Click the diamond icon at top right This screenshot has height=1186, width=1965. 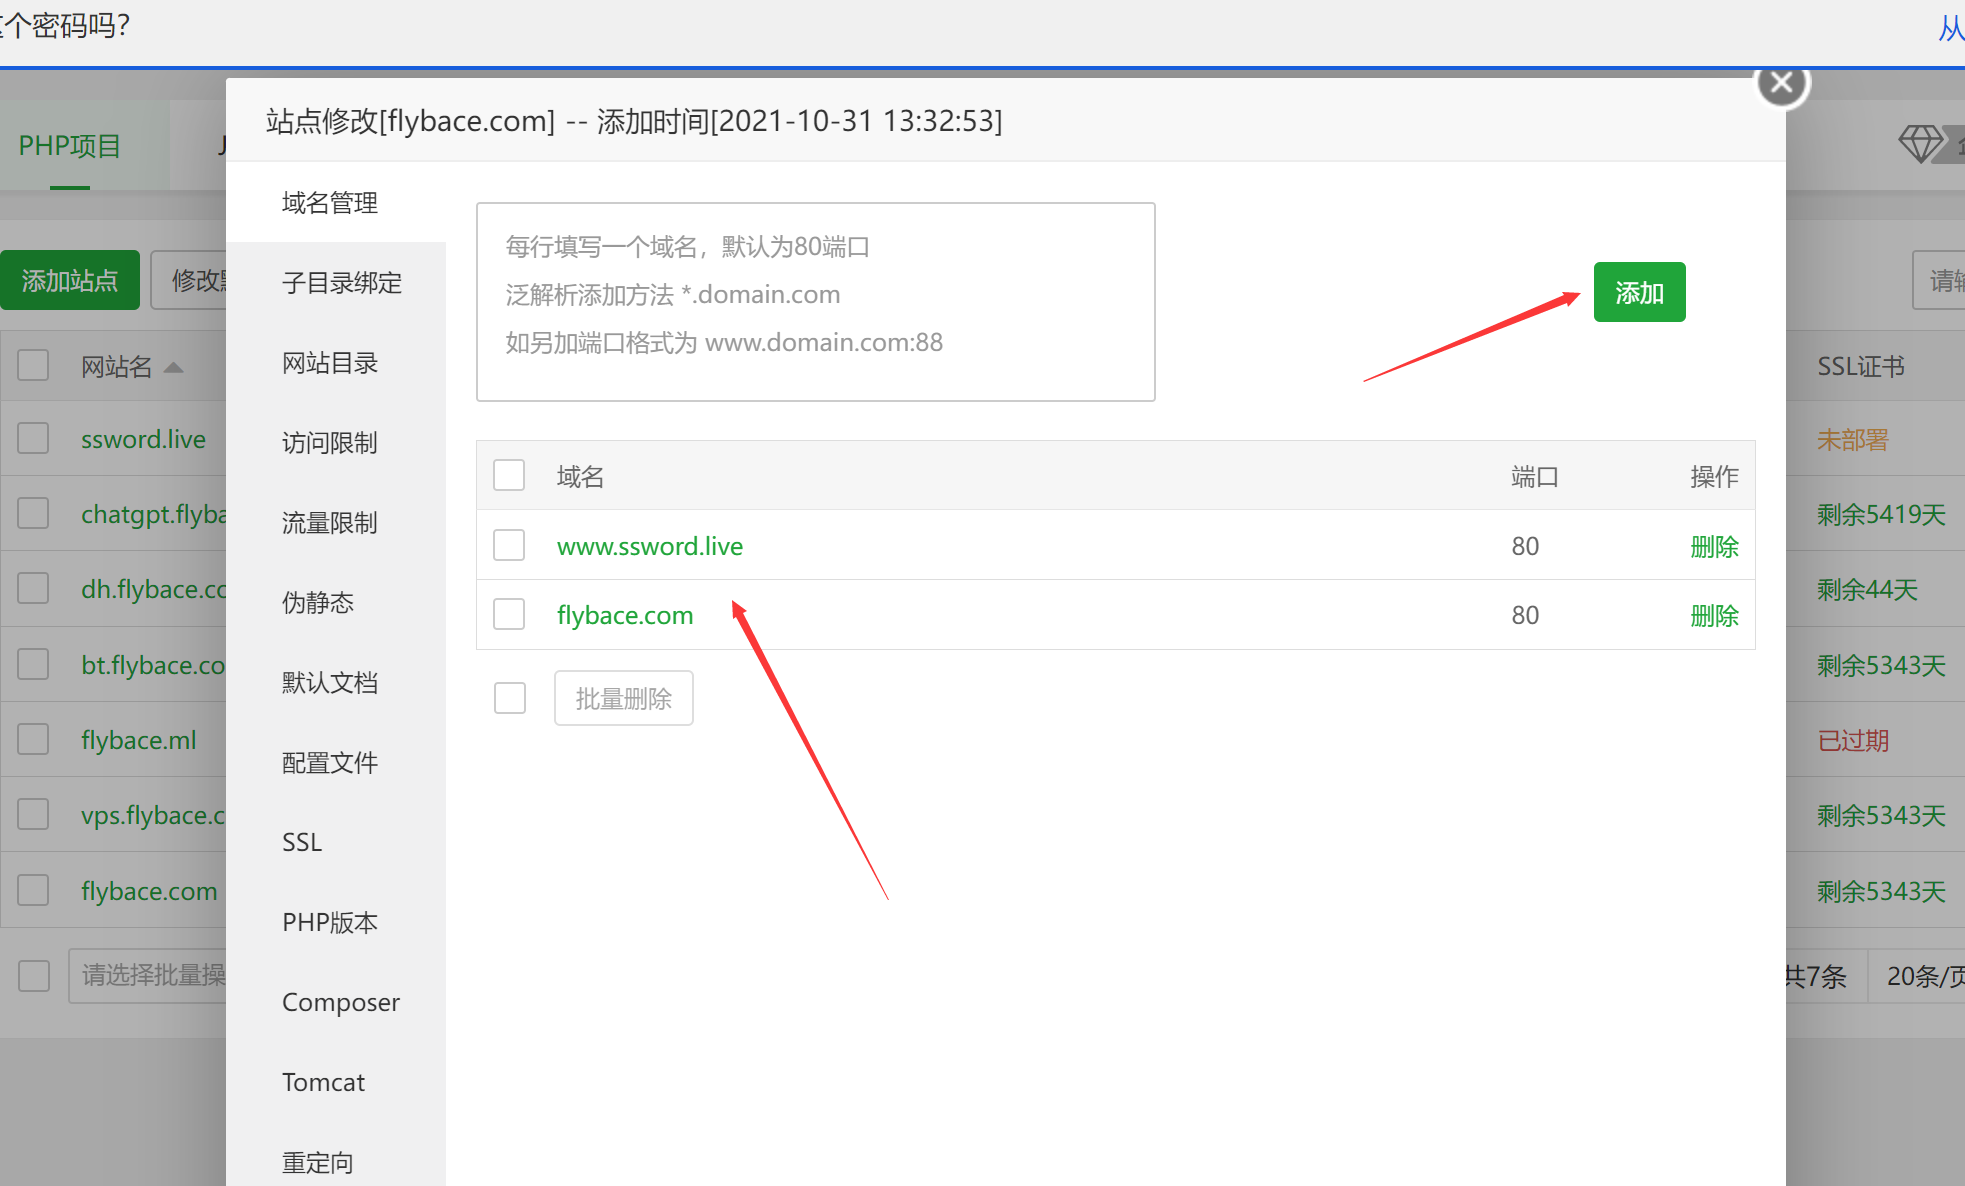[x=1920, y=144]
